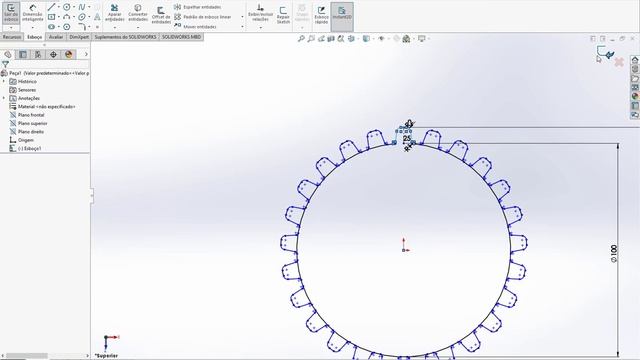The image size is (640, 360).
Task: Switch to the Avaliar tab
Action: click(56, 37)
